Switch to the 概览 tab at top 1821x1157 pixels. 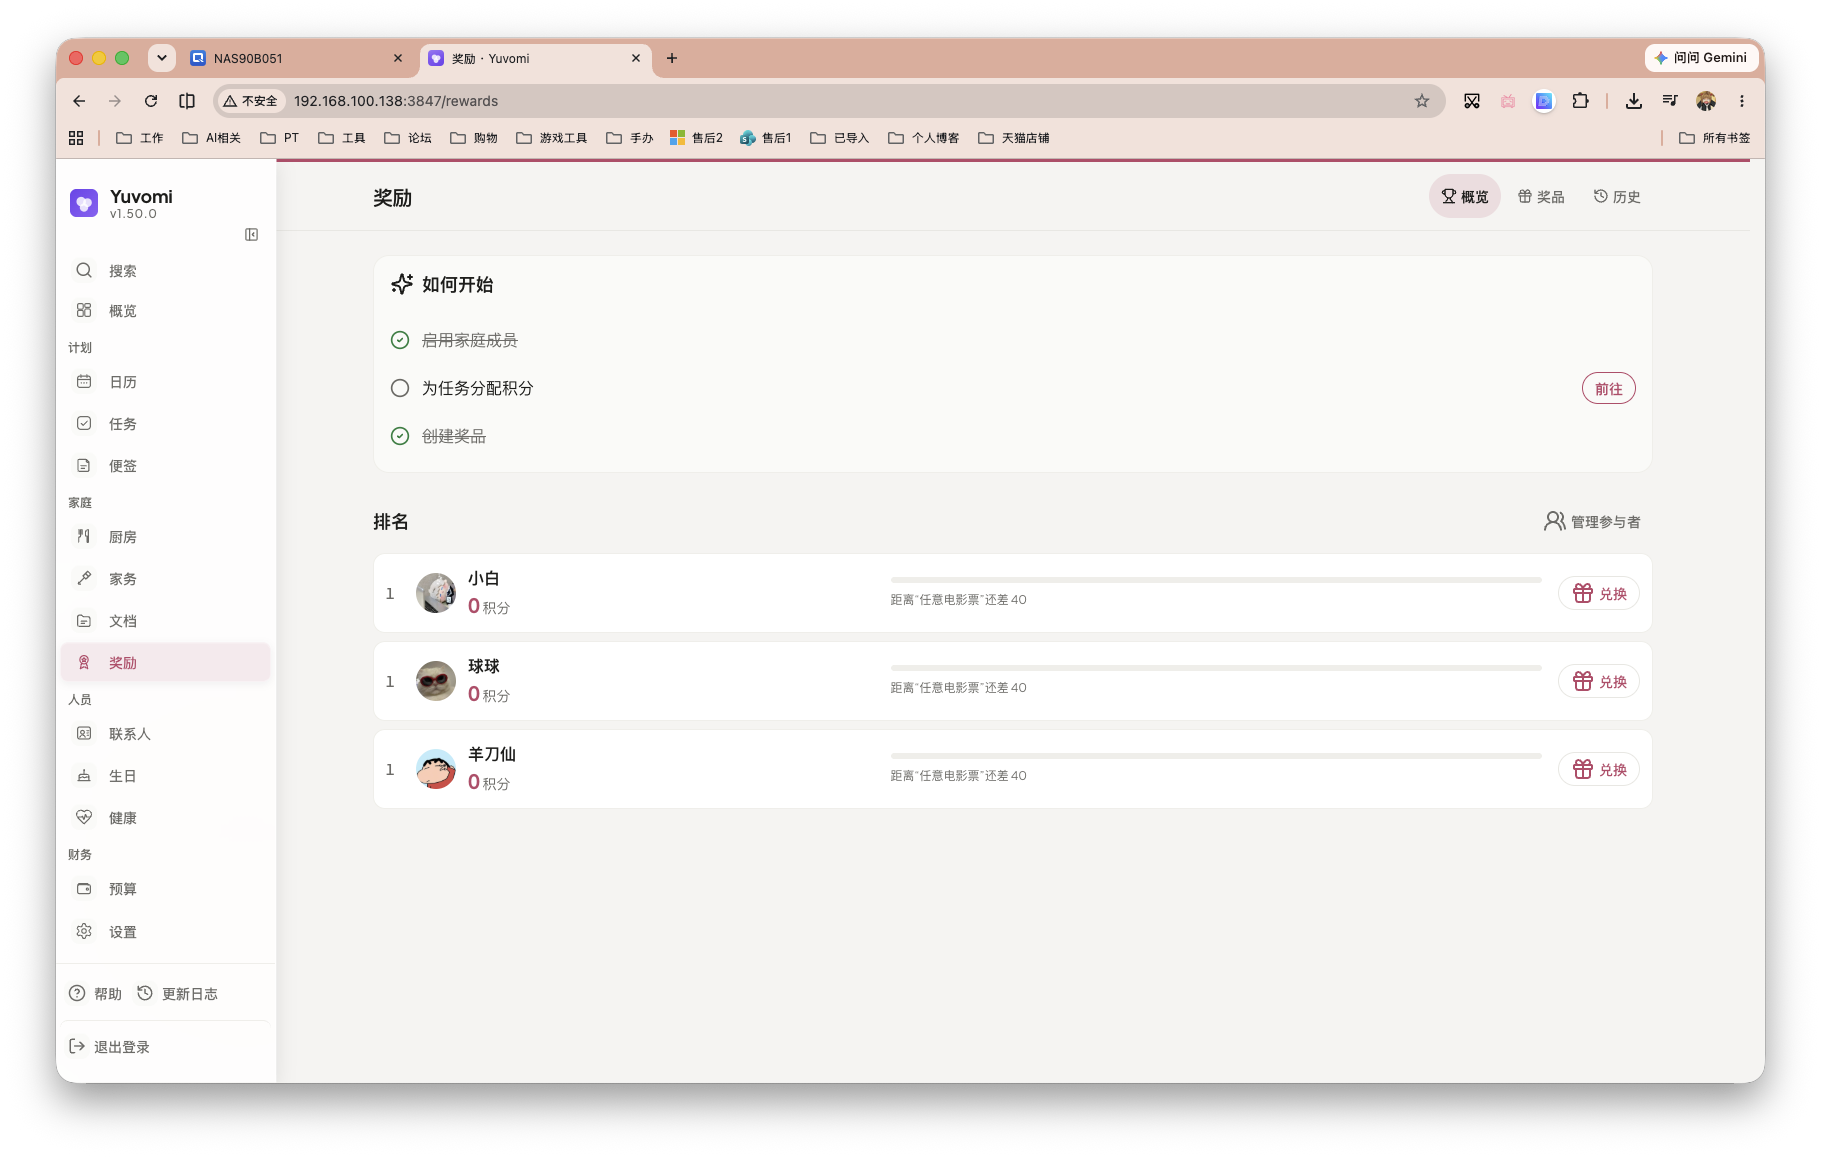1464,197
